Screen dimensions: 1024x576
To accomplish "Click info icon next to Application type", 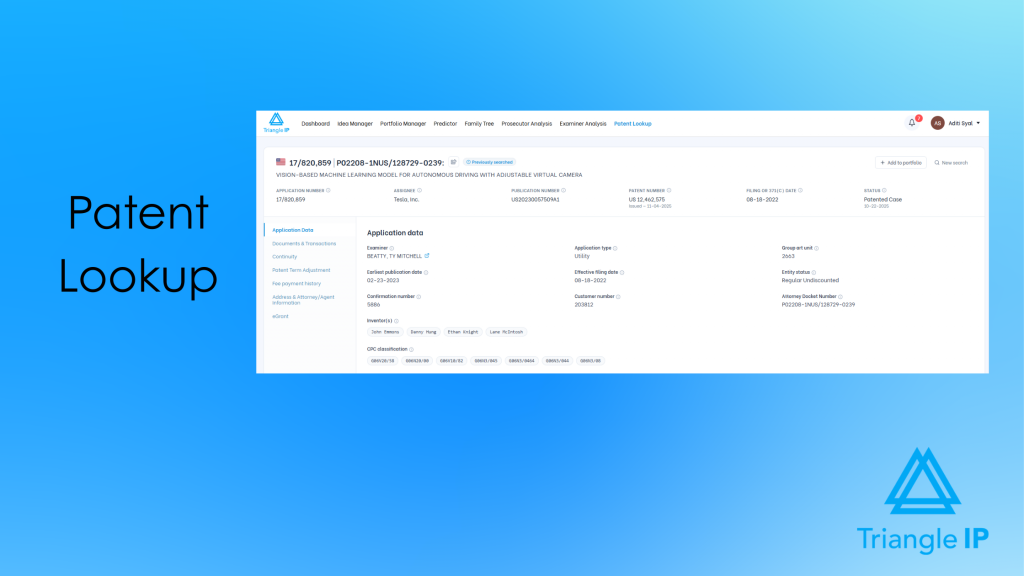I will click(x=615, y=248).
